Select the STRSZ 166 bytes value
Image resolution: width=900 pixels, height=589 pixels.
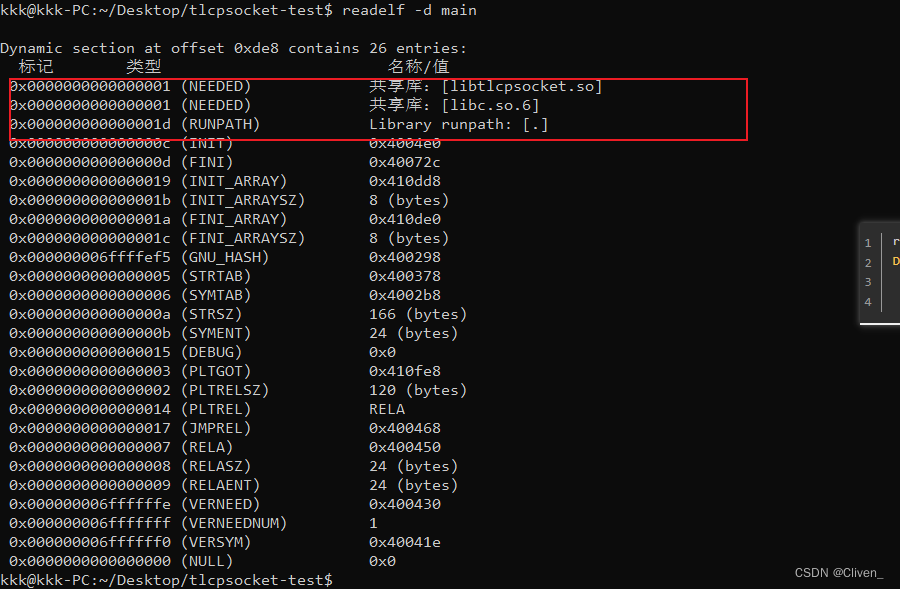[x=418, y=314]
